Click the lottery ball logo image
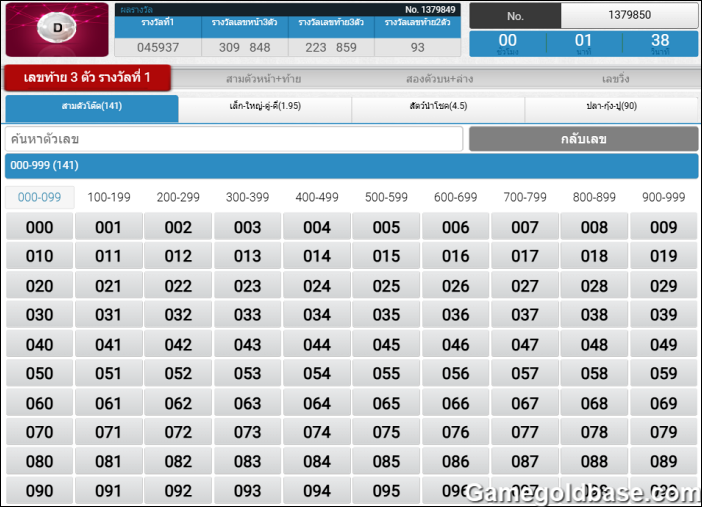 [57, 30]
